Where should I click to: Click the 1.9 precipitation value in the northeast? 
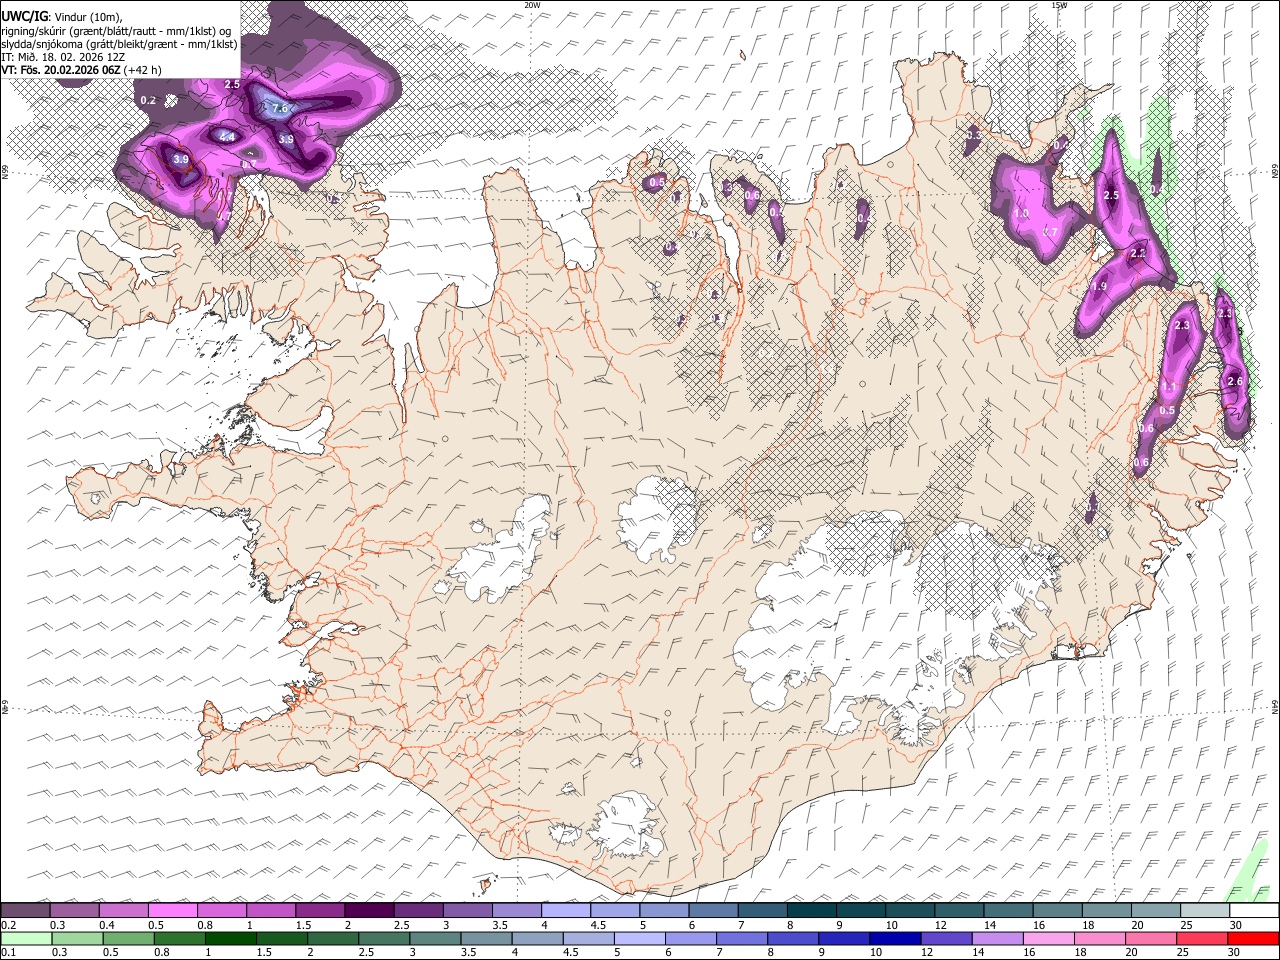click(x=1099, y=287)
